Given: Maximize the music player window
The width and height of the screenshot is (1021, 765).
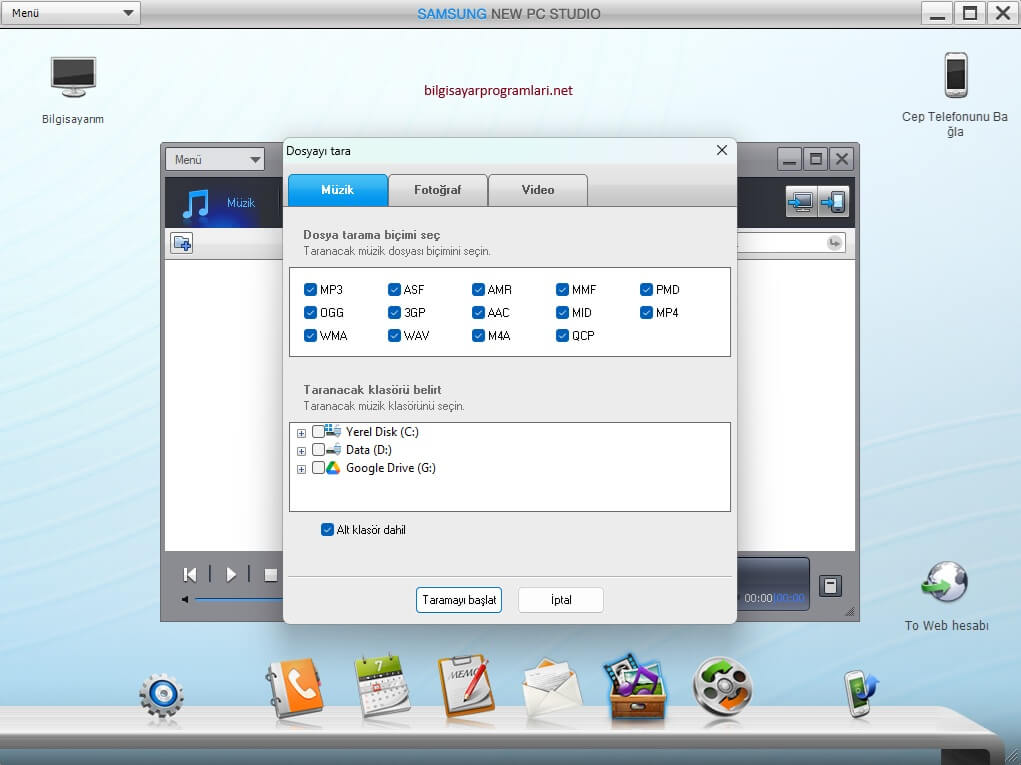Looking at the screenshot, I should pyautogui.click(x=815, y=160).
